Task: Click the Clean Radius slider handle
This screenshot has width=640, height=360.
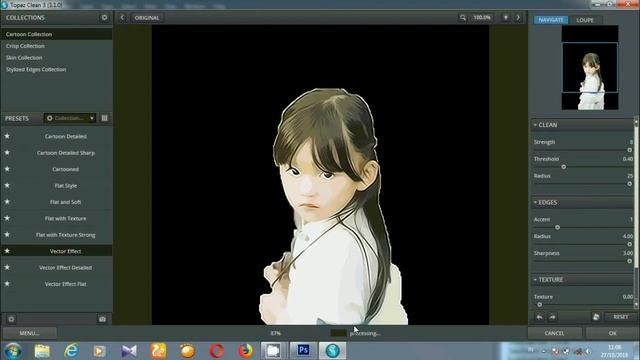Action: click(629, 184)
